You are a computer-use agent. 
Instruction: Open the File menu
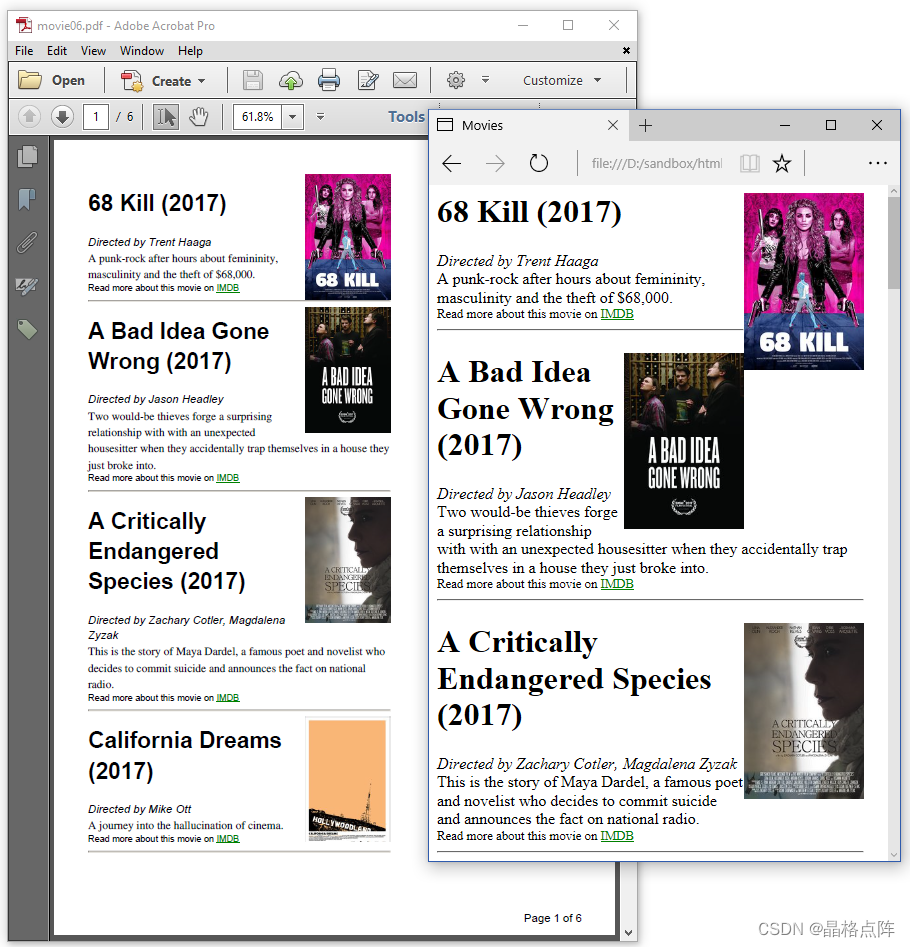pos(24,51)
